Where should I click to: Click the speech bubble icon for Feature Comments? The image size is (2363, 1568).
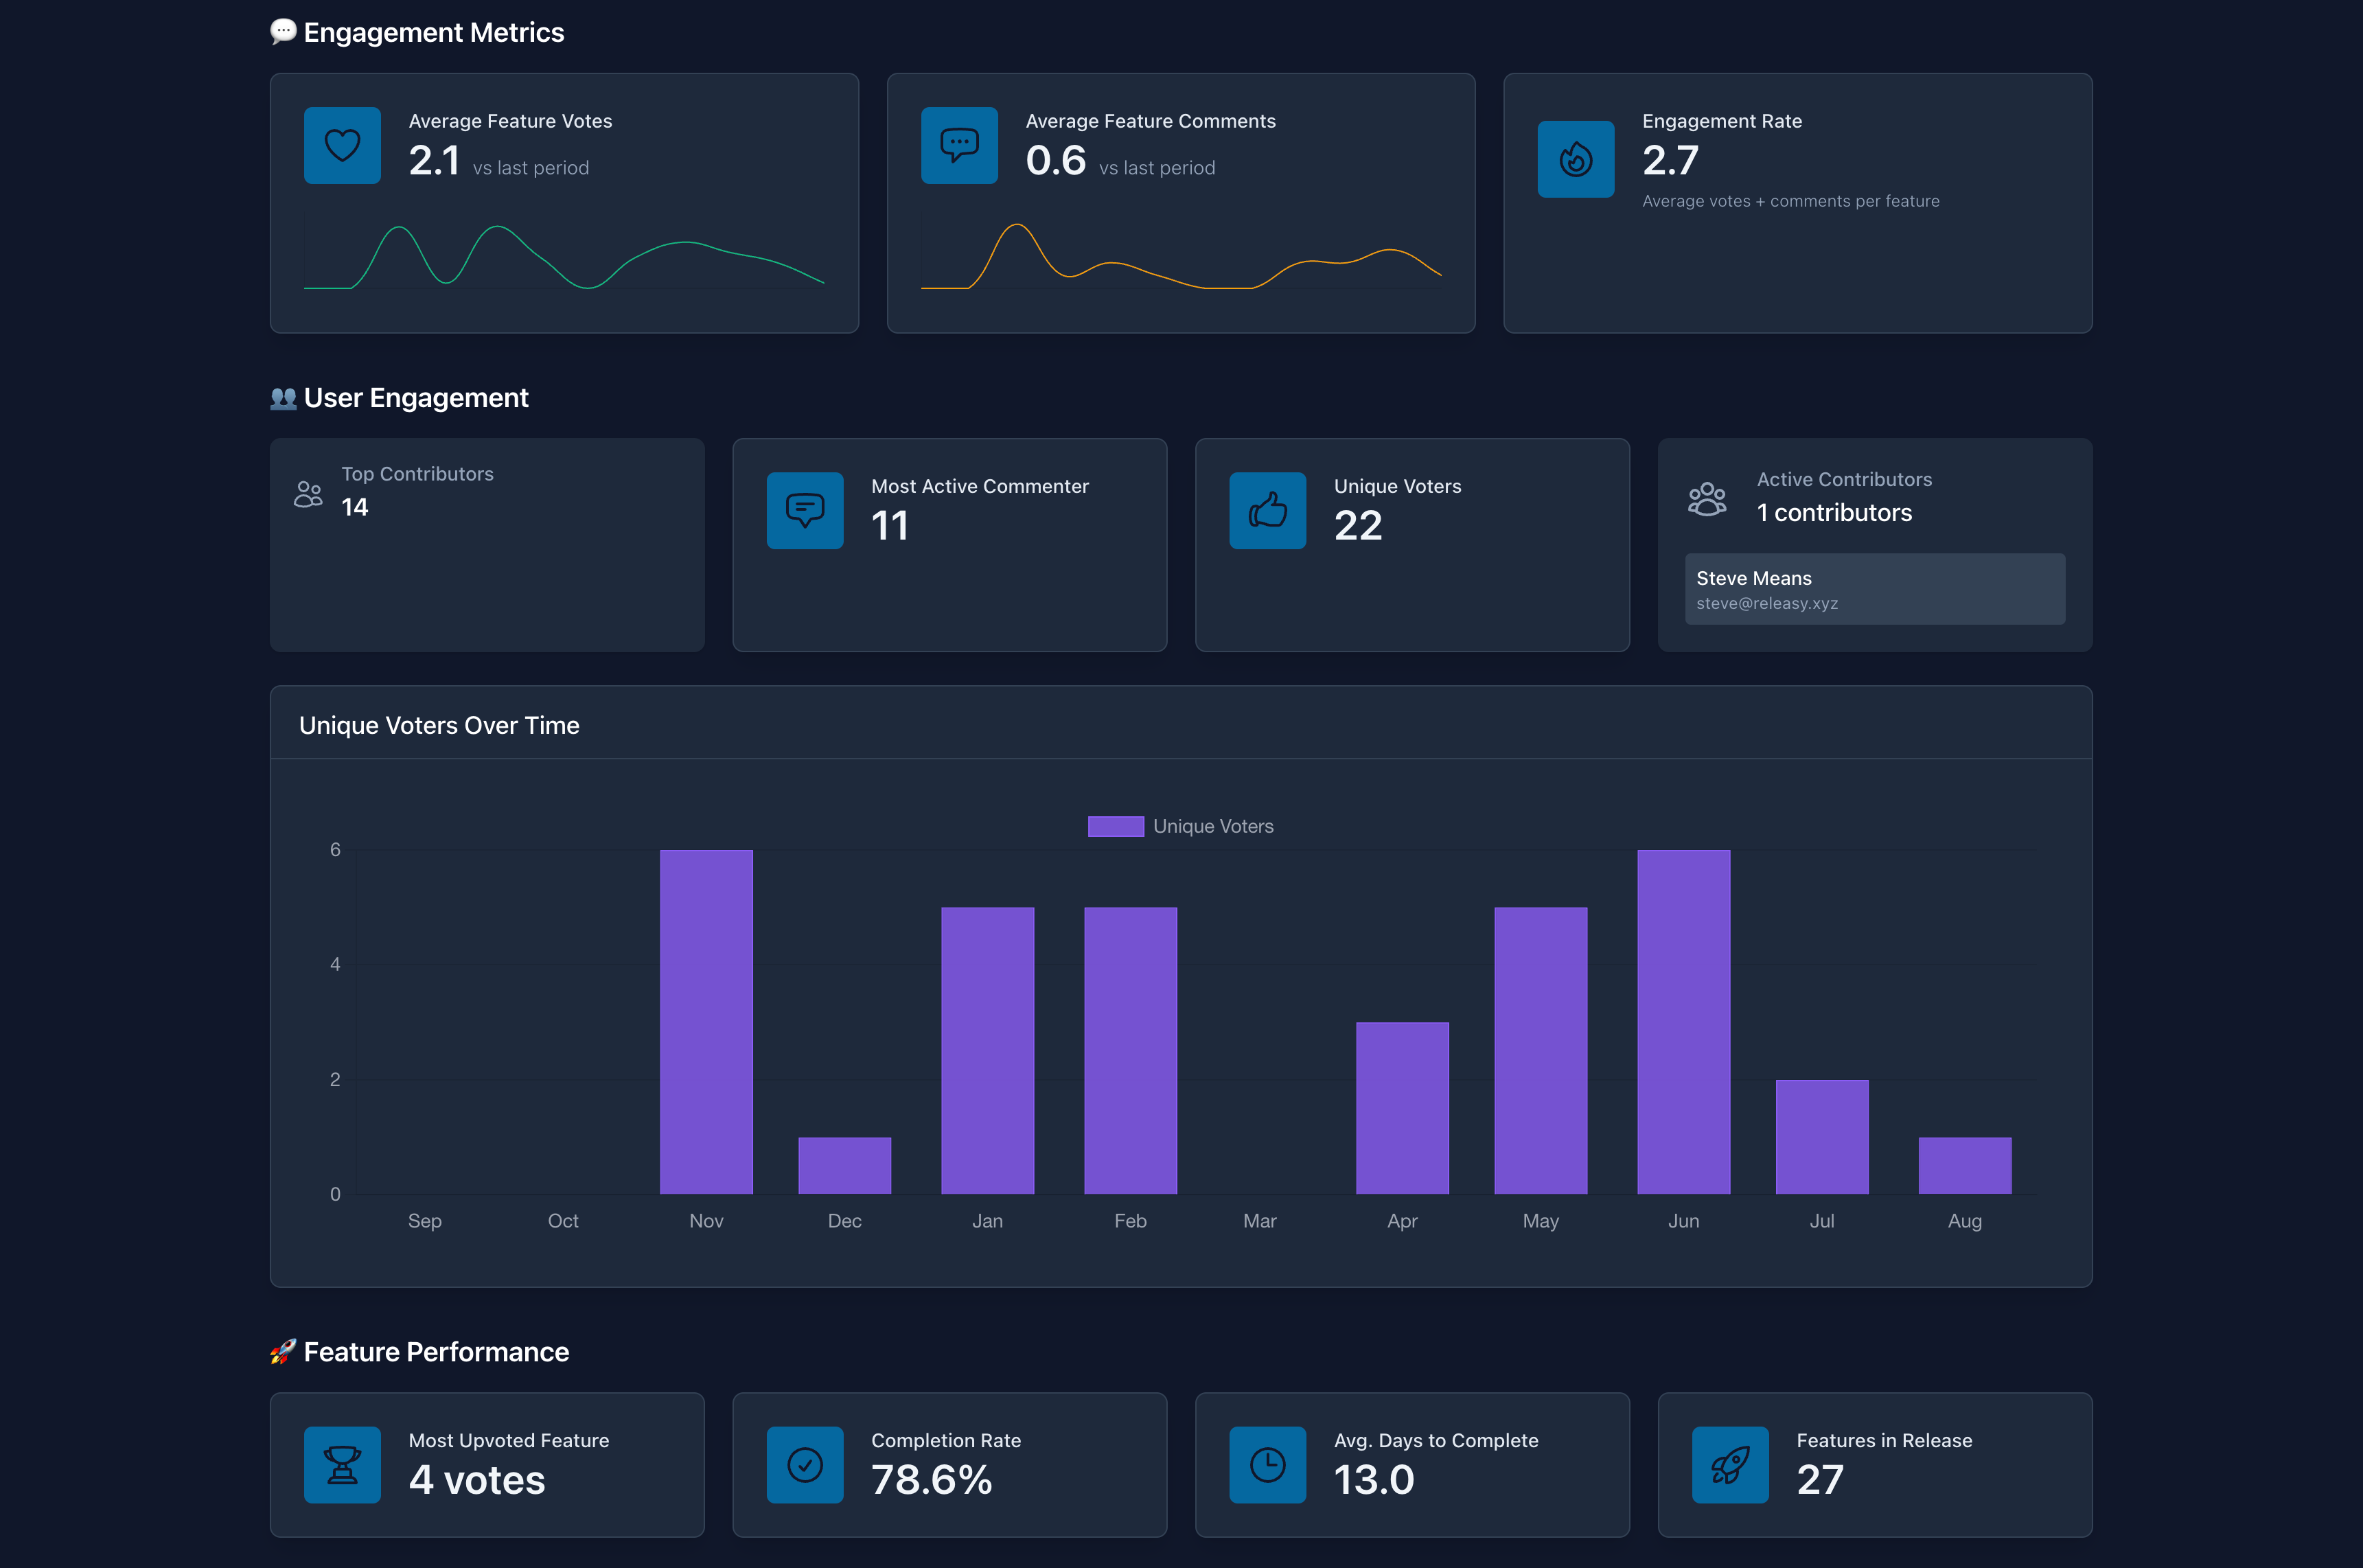coord(958,145)
